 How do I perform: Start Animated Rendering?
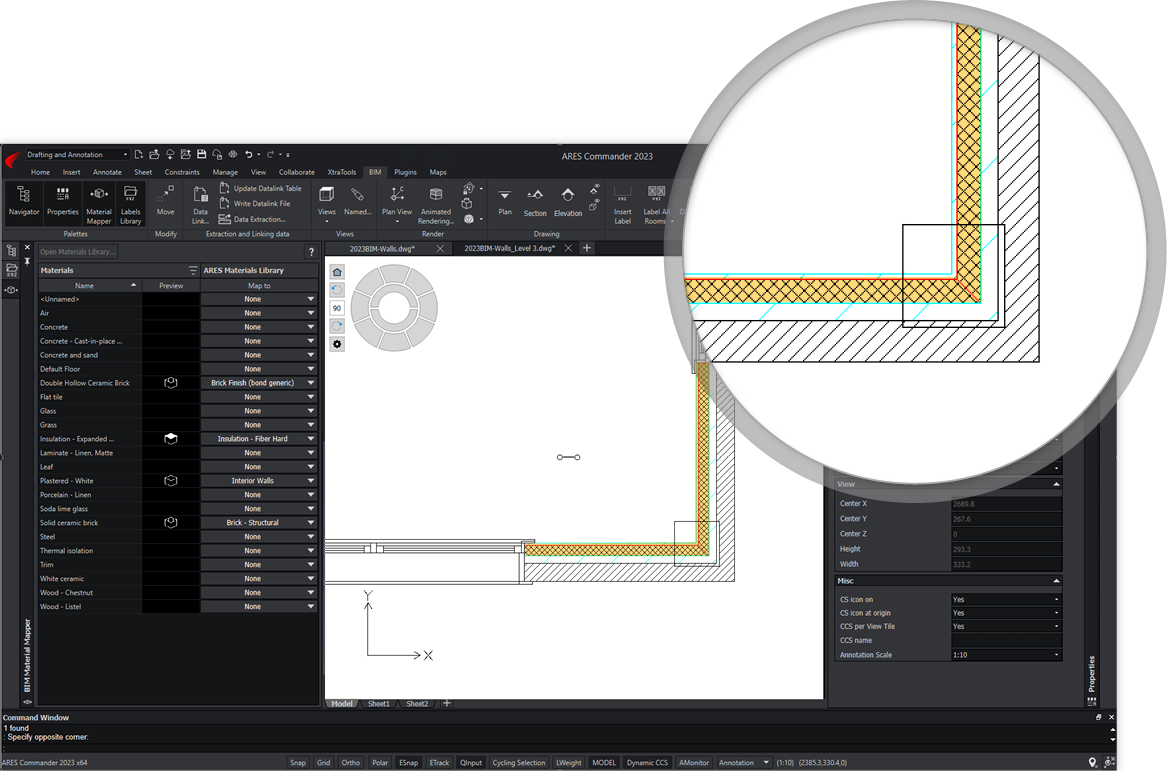pyautogui.click(x=436, y=204)
